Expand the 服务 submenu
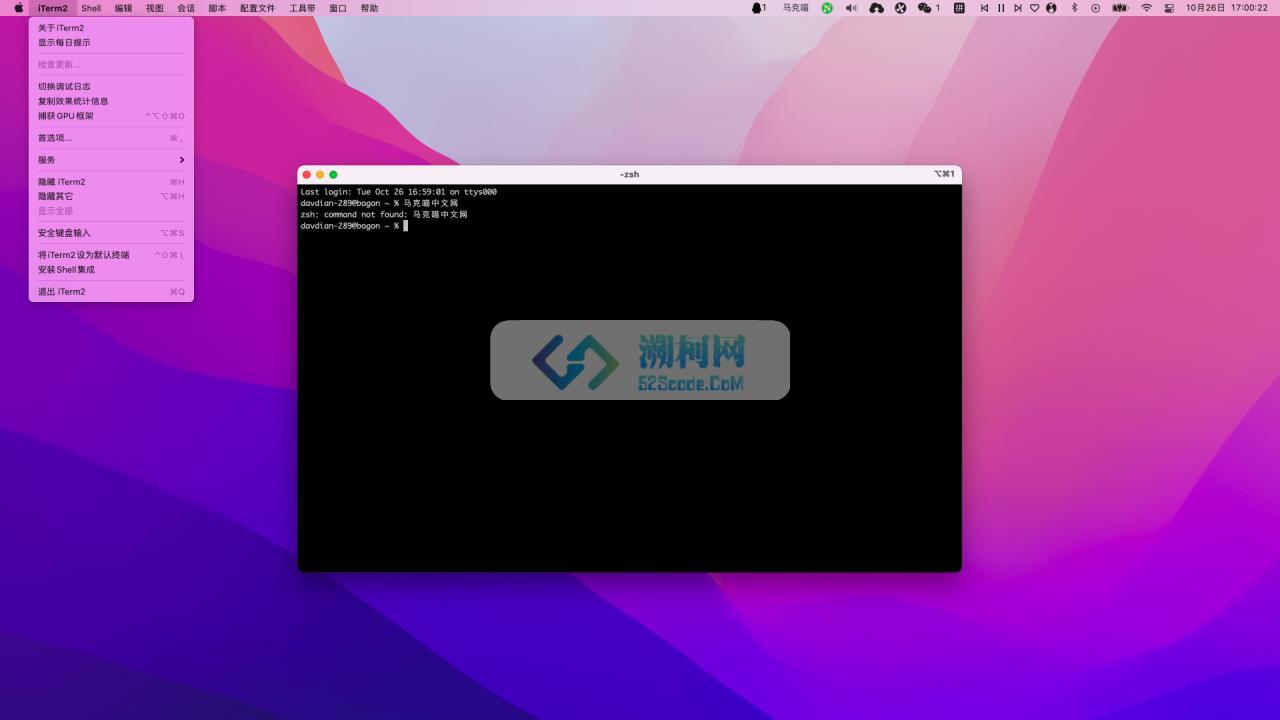This screenshot has width=1280, height=720. pyautogui.click(x=111, y=160)
